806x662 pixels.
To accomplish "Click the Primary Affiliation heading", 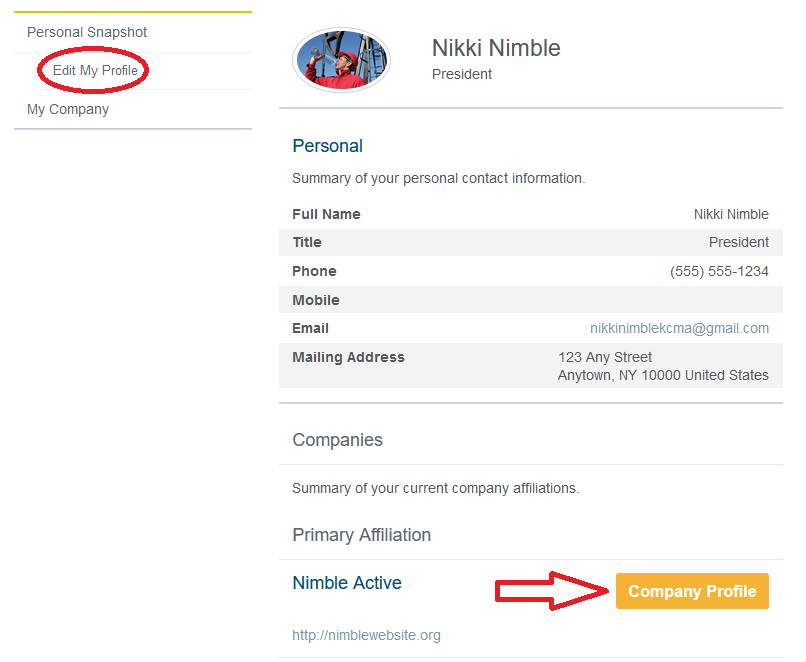I will 361,535.
